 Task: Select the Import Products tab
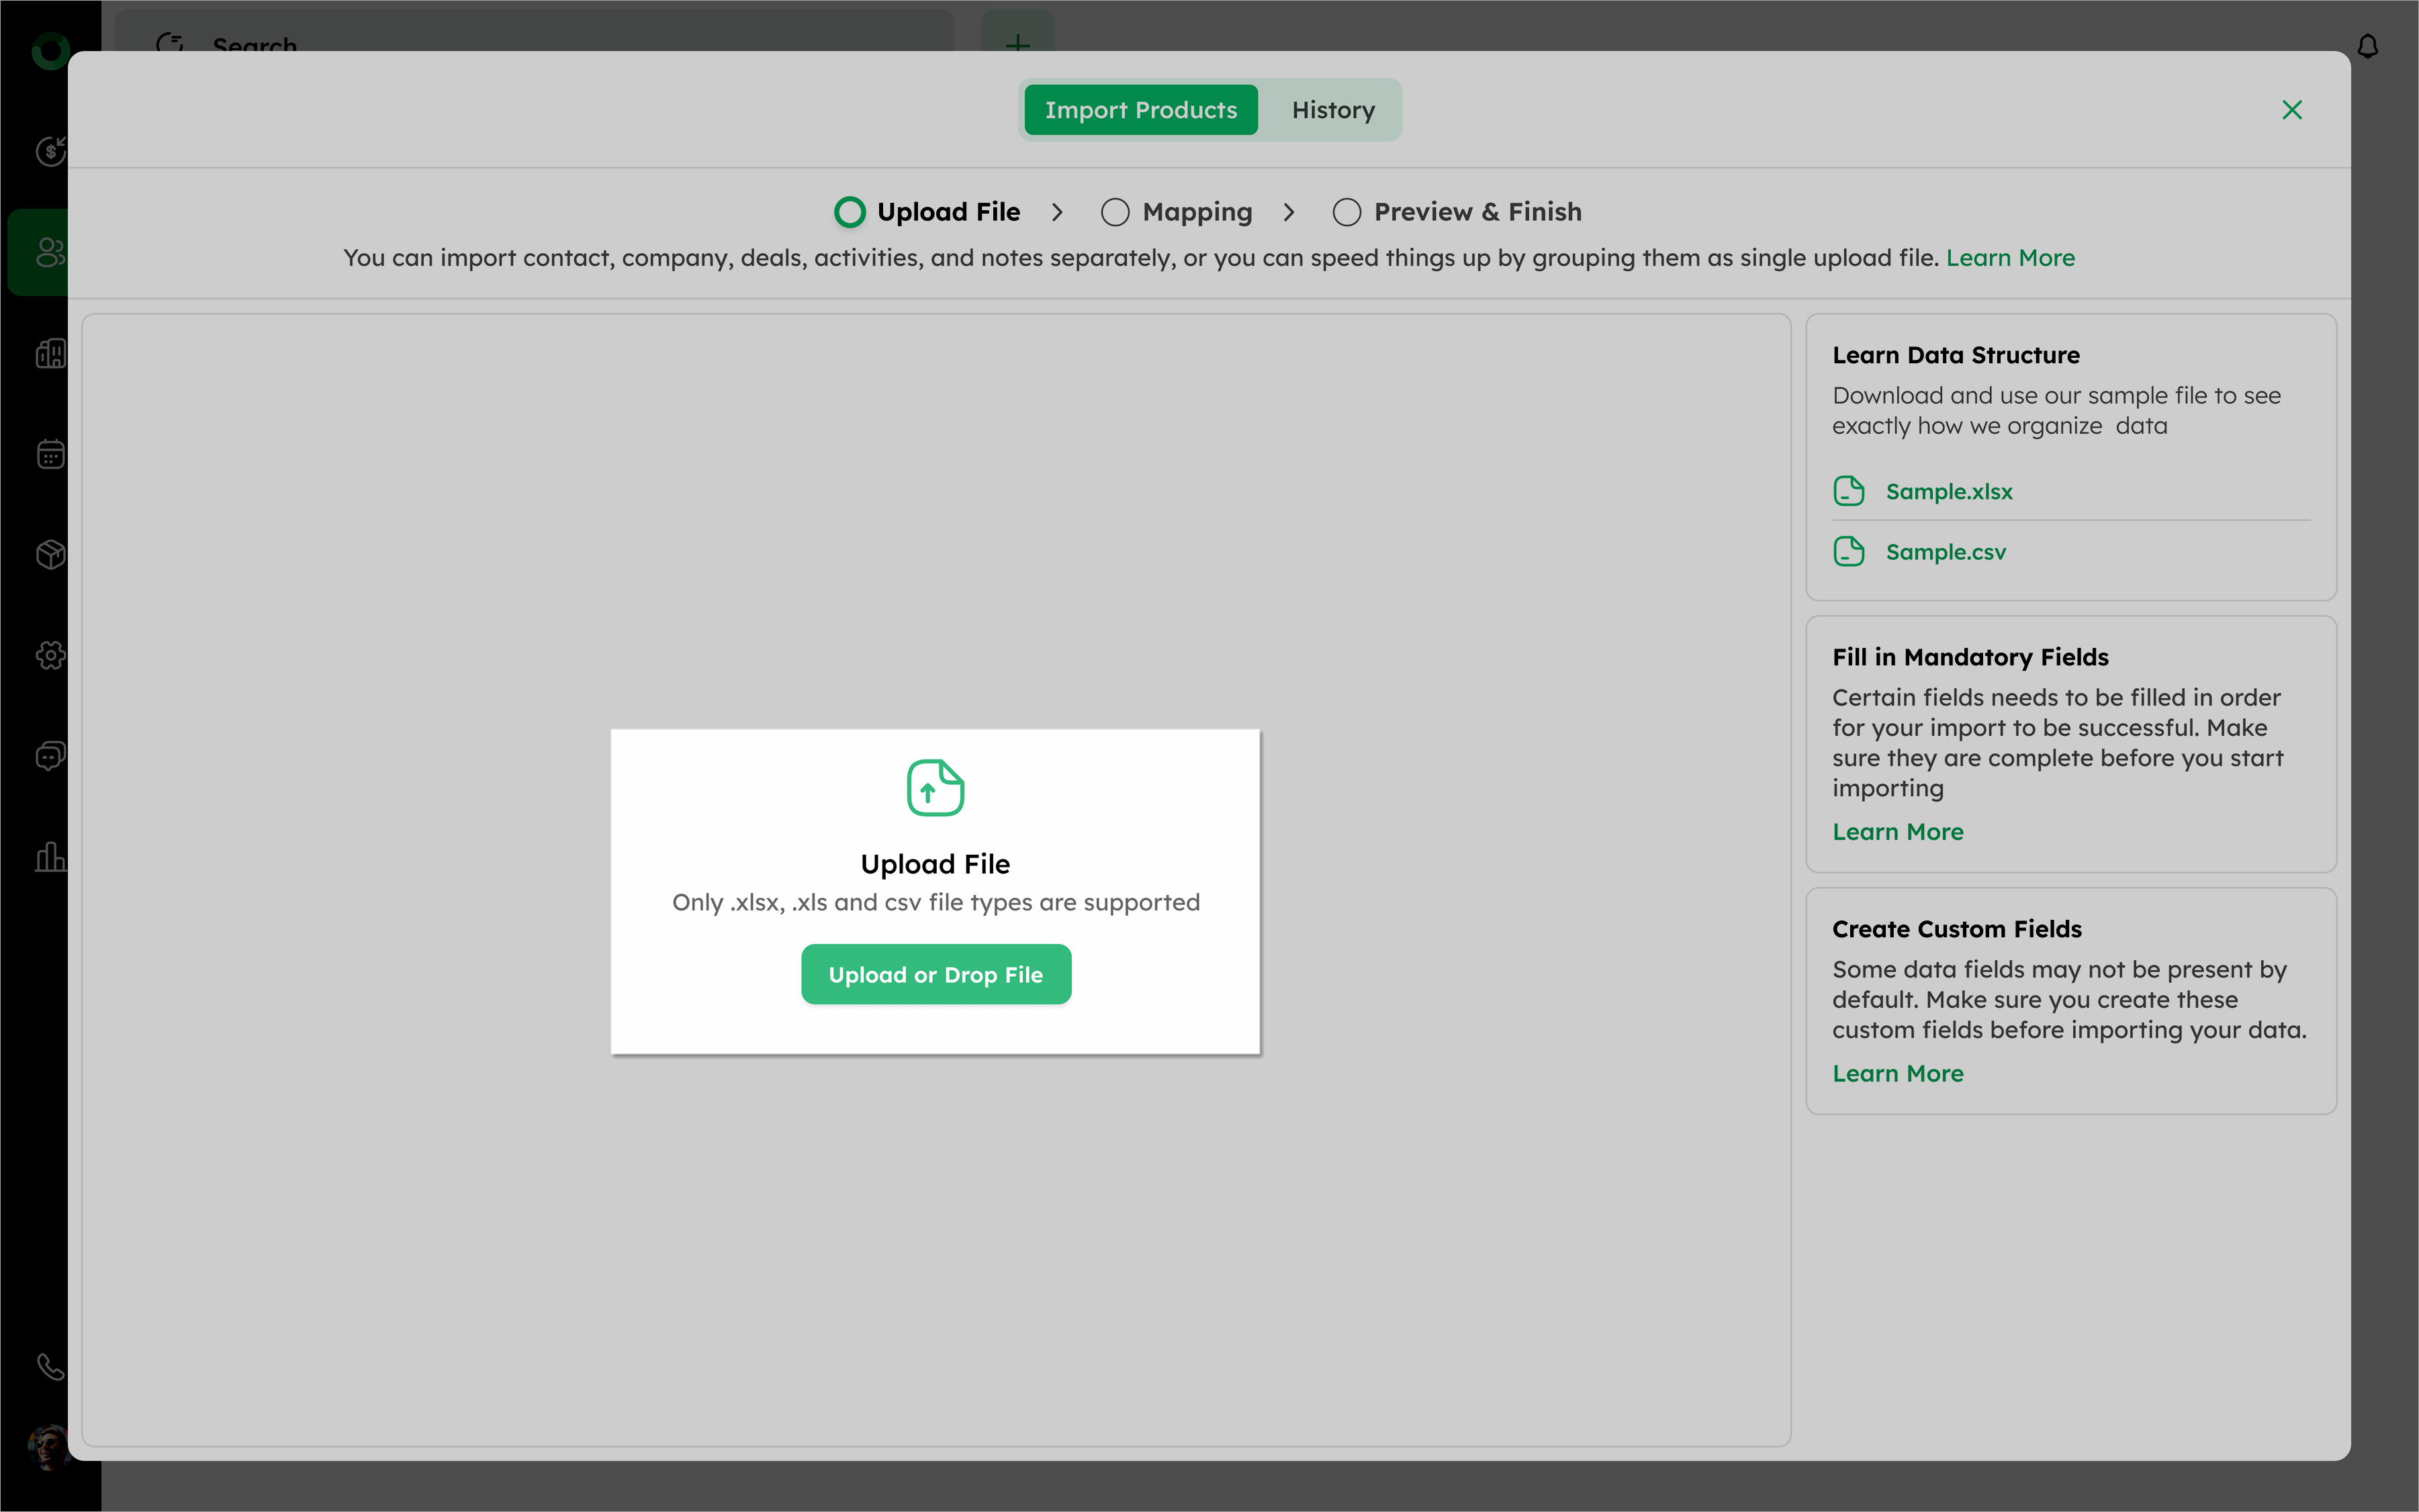coord(1141,110)
